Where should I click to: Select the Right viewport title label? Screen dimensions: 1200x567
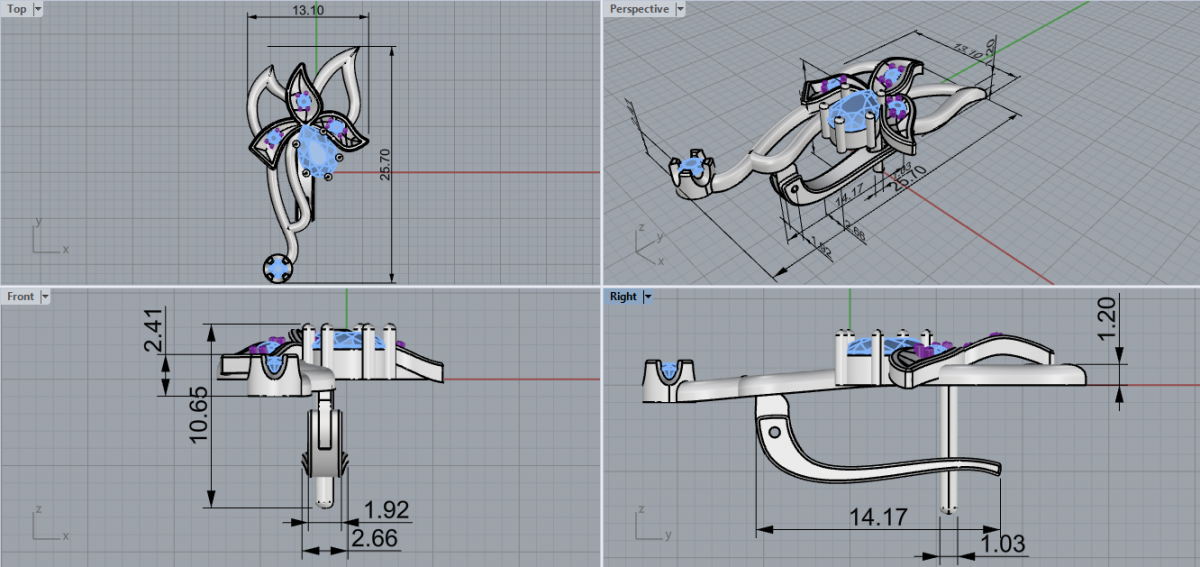[623, 296]
